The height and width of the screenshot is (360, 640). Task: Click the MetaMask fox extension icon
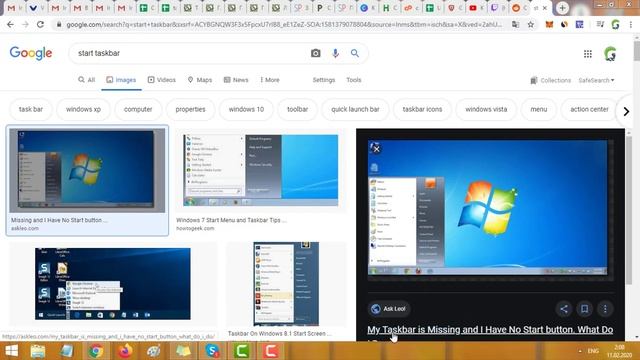coord(549,24)
